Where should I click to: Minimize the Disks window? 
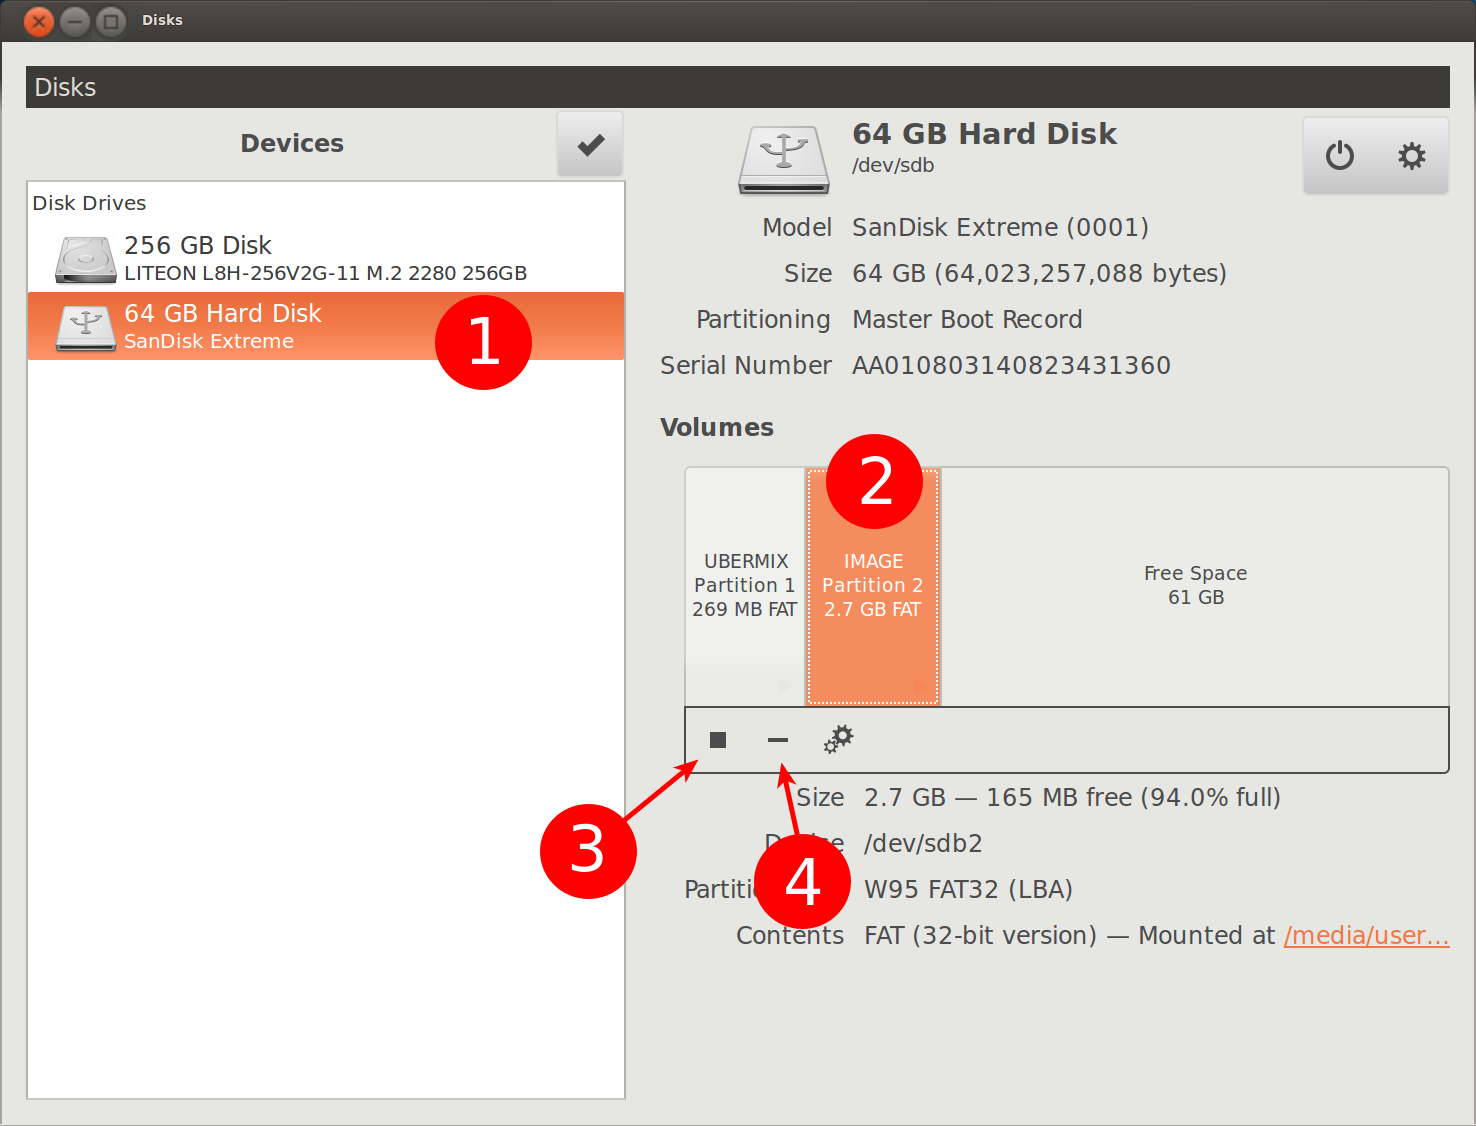point(75,21)
